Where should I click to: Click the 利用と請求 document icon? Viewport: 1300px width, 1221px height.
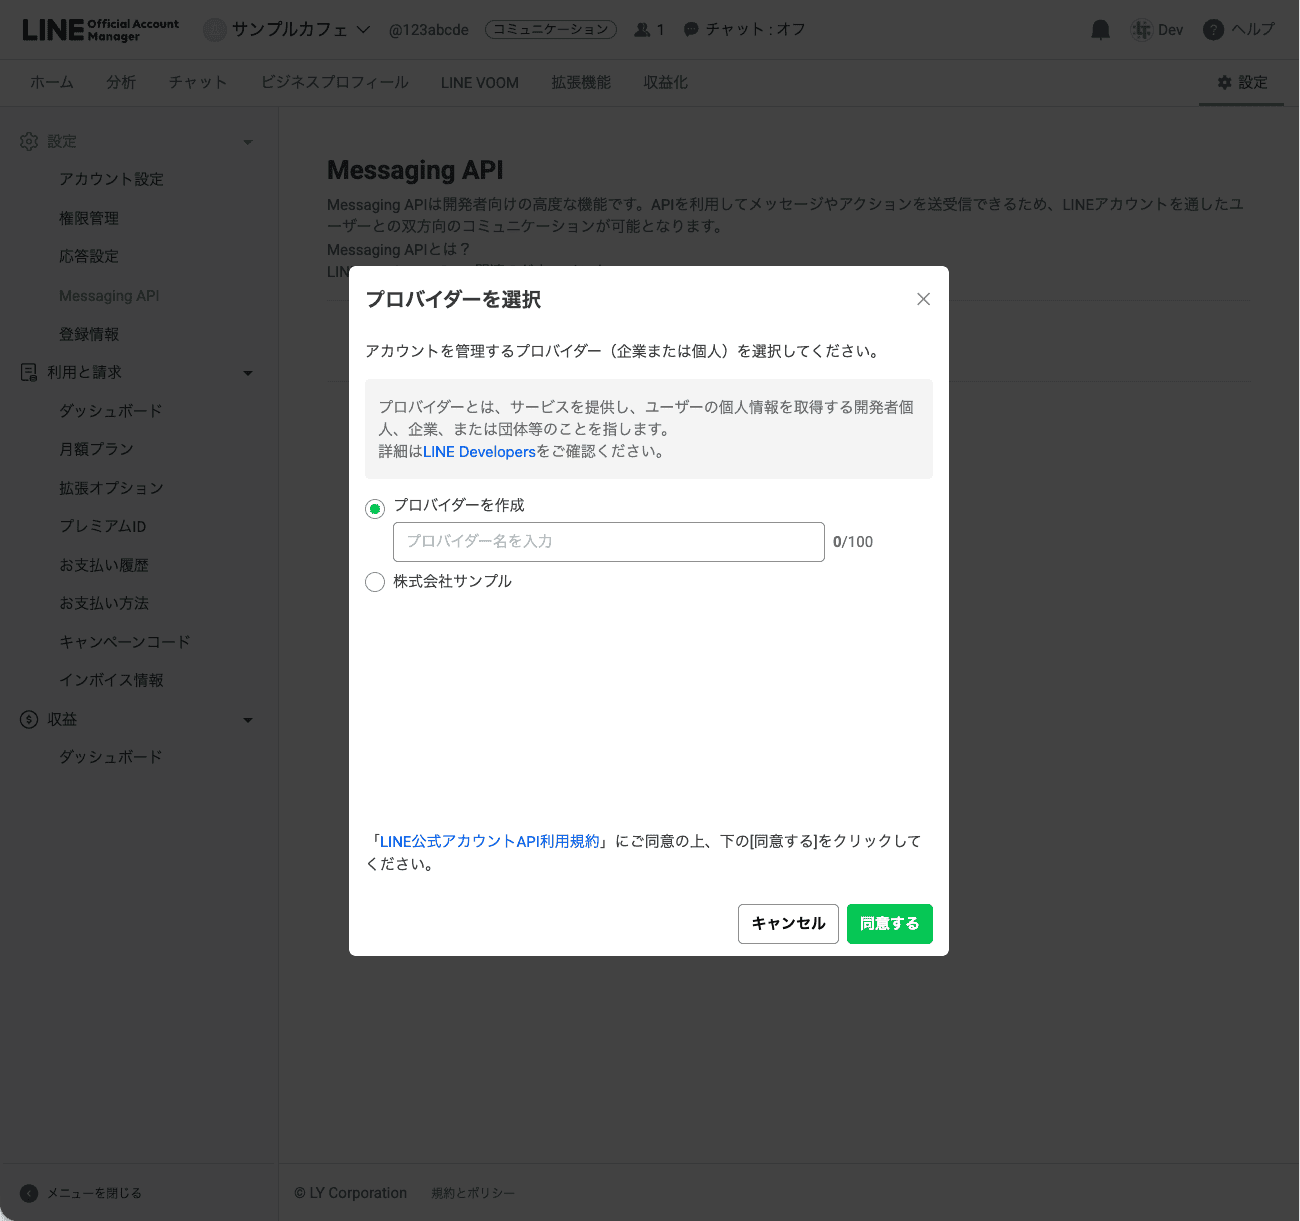point(29,372)
